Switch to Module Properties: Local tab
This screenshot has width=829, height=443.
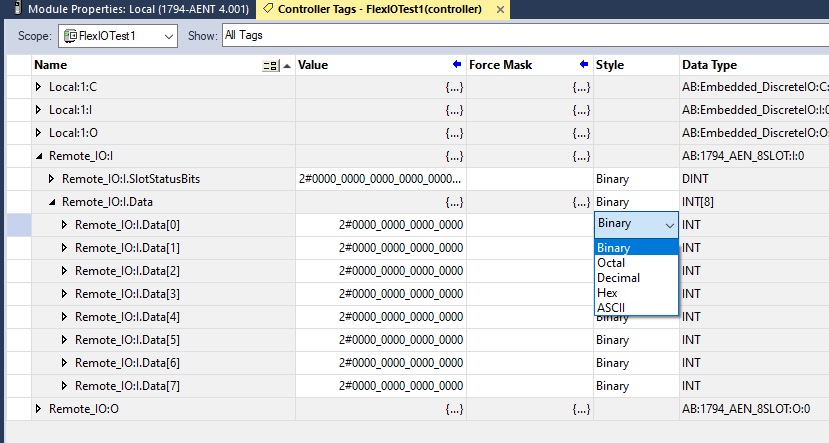(131, 9)
